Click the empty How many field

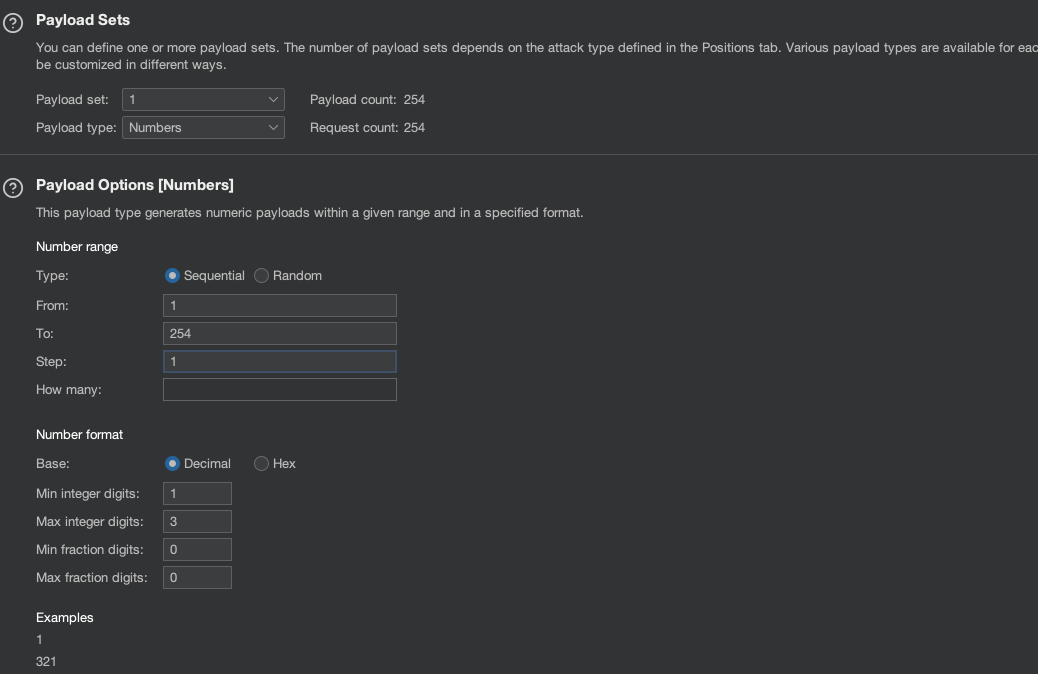click(x=279, y=390)
